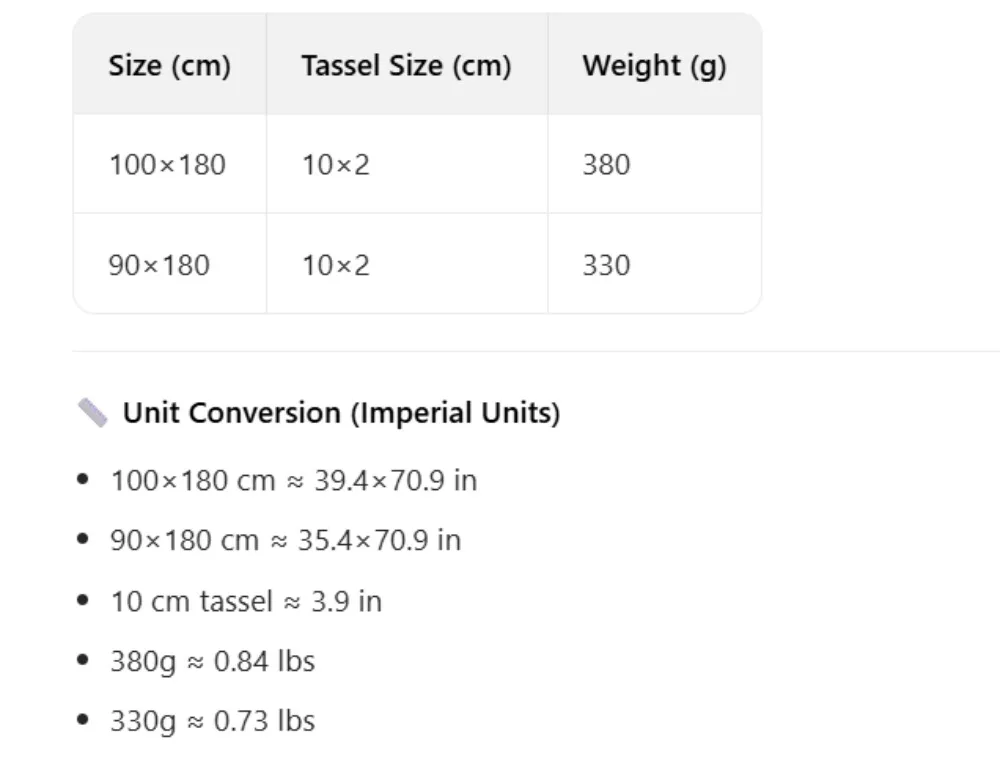Image resolution: width=1000 pixels, height=778 pixels.
Task: Click the bullet before 380g conversion
Action: click(x=82, y=660)
